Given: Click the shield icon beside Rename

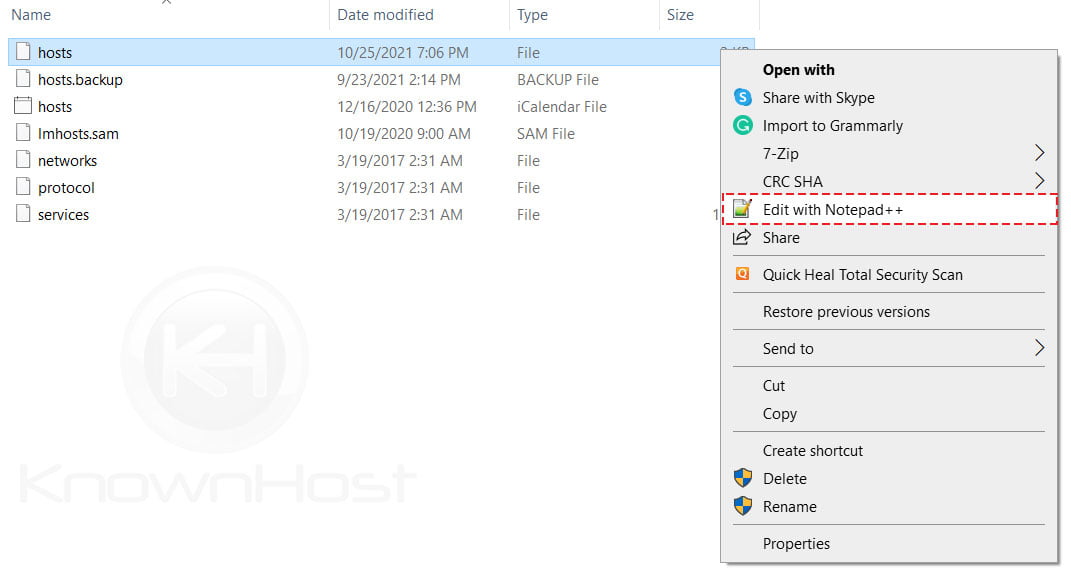Looking at the screenshot, I should 741,506.
